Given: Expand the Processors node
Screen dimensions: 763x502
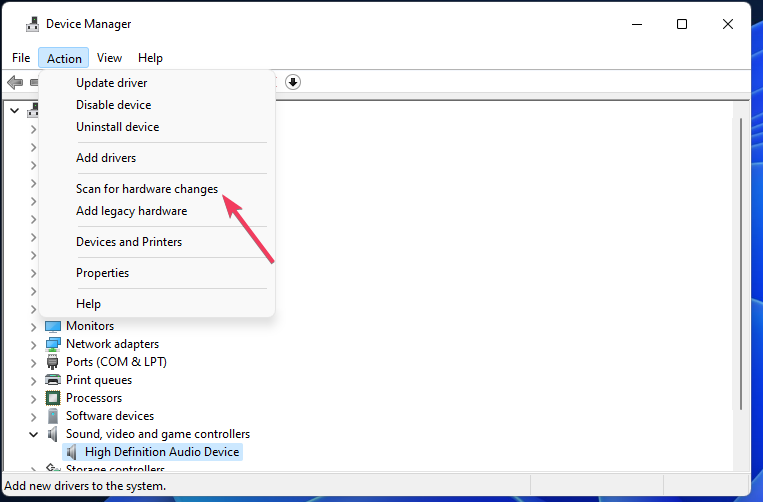Looking at the screenshot, I should pos(33,399).
